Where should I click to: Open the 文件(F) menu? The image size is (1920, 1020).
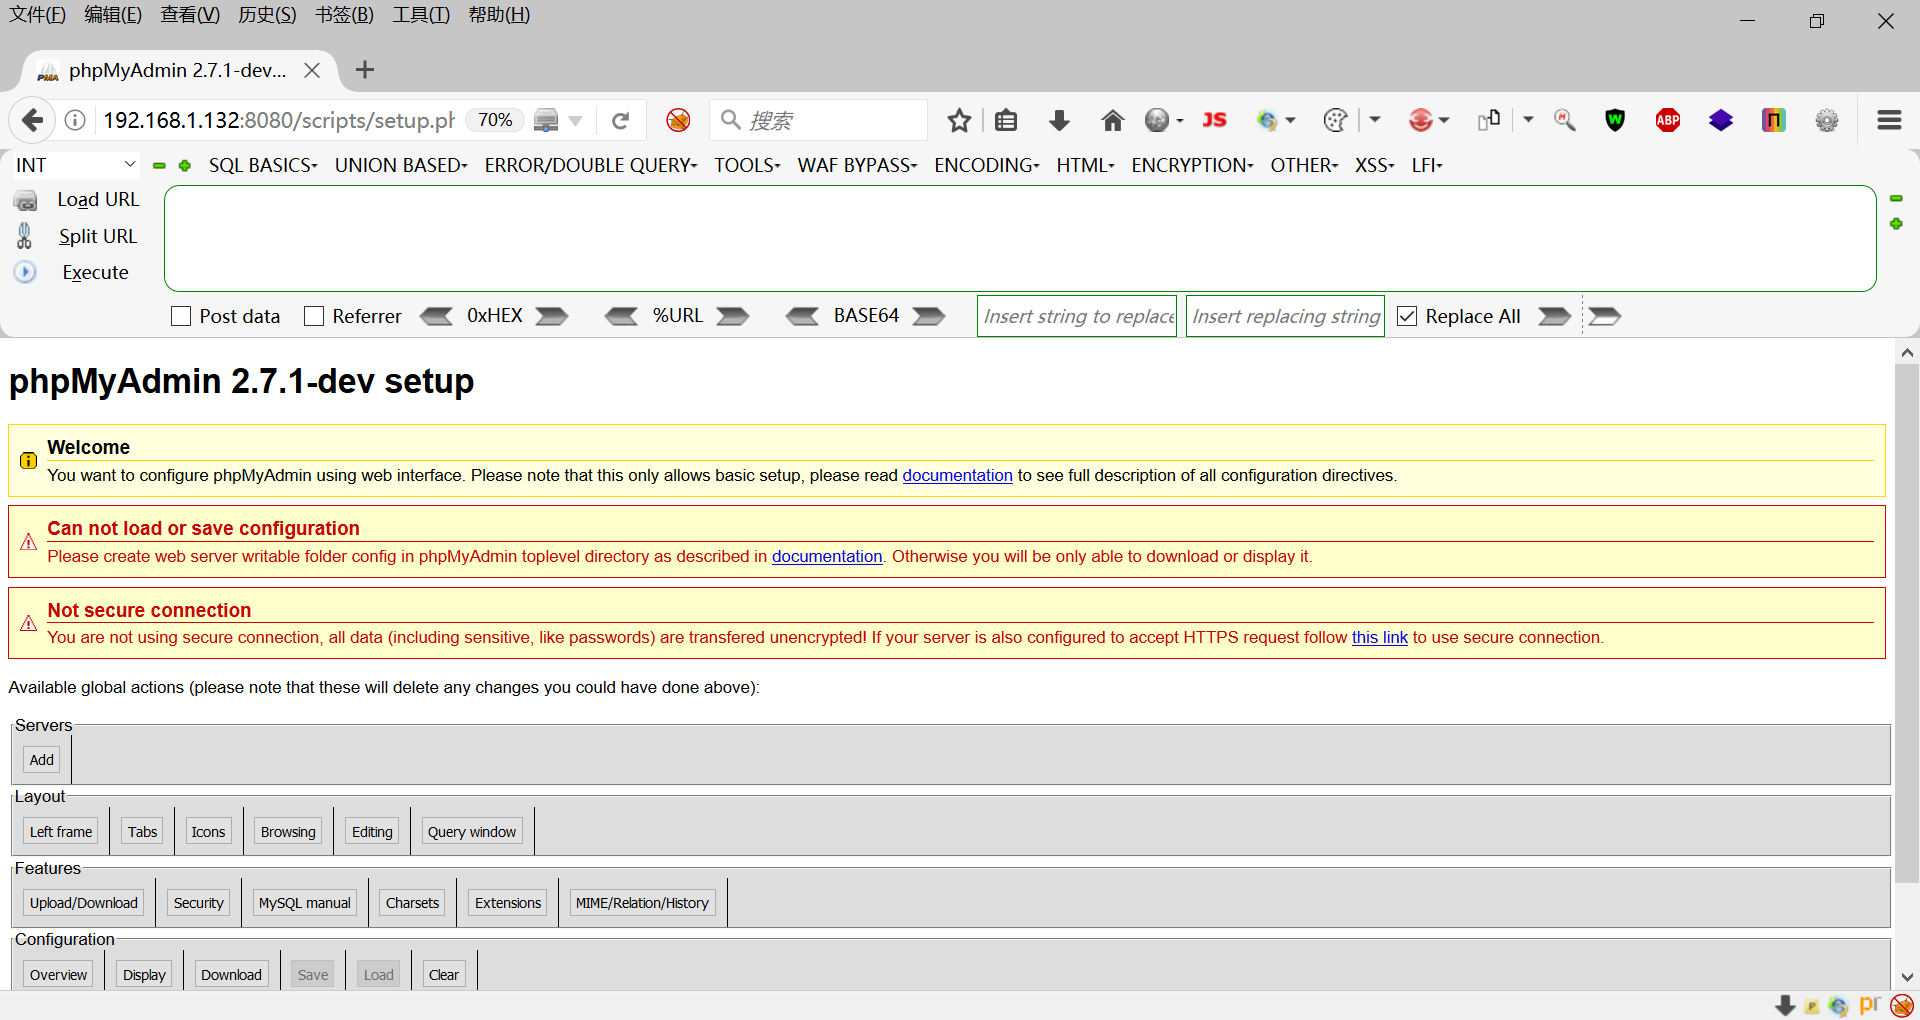point(37,15)
